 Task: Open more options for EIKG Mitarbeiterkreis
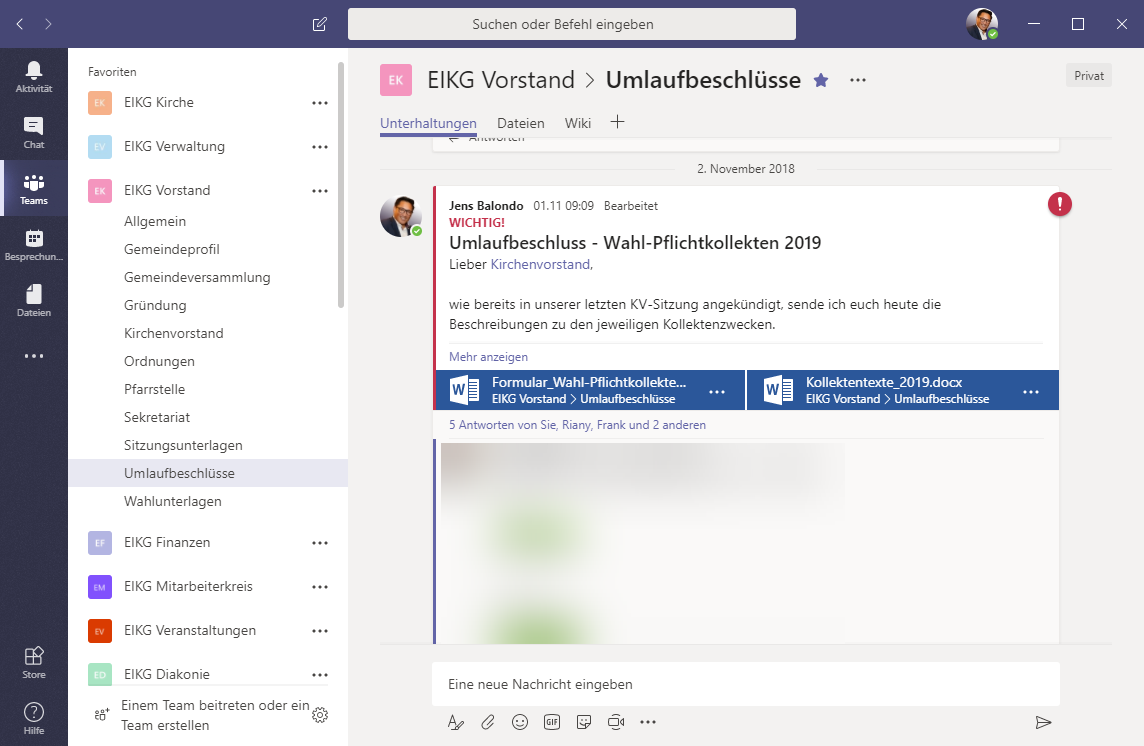click(x=320, y=587)
